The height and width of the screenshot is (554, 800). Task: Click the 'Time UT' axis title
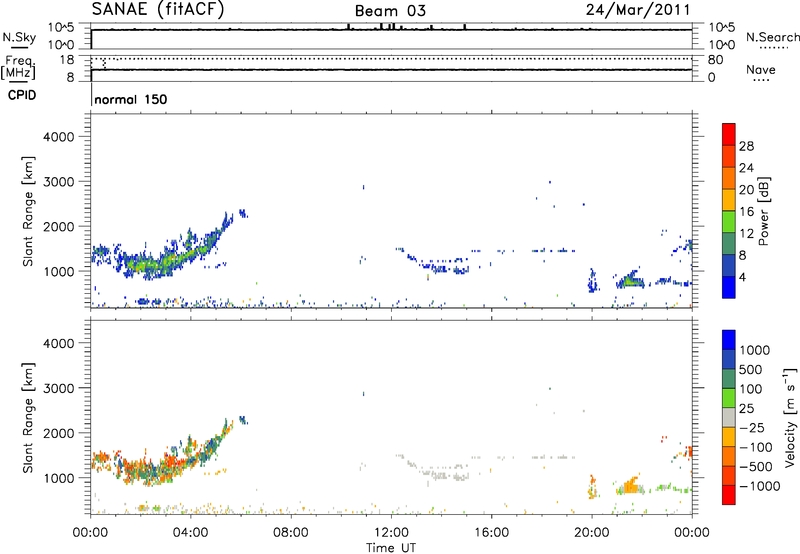(x=391, y=548)
